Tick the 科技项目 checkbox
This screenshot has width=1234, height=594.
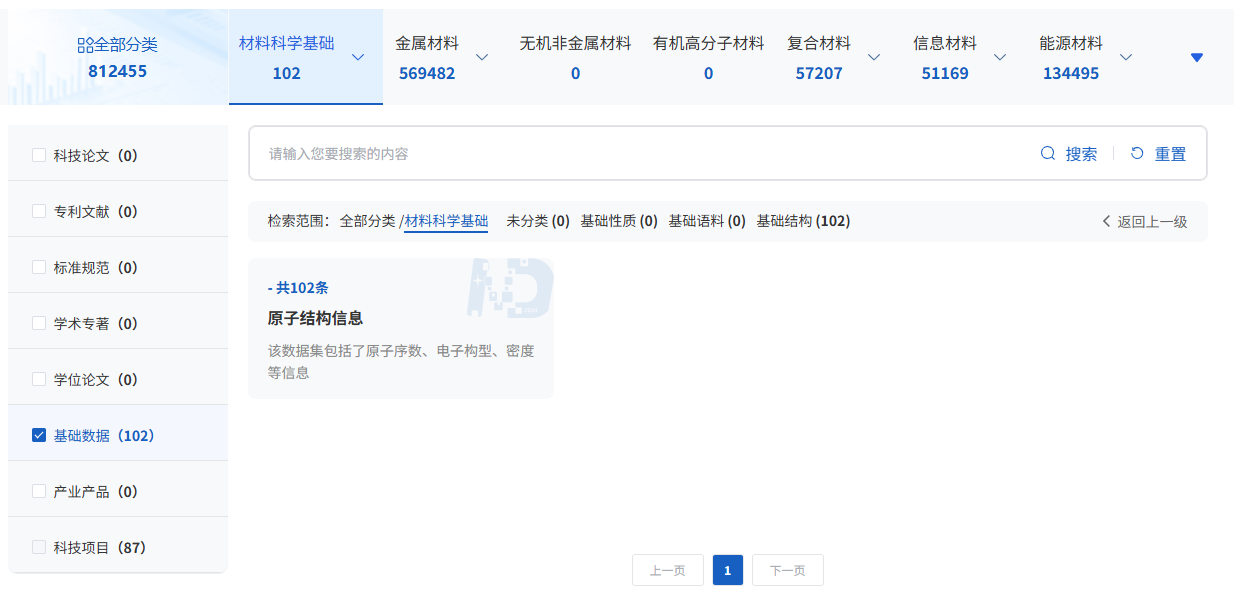pyautogui.click(x=39, y=547)
